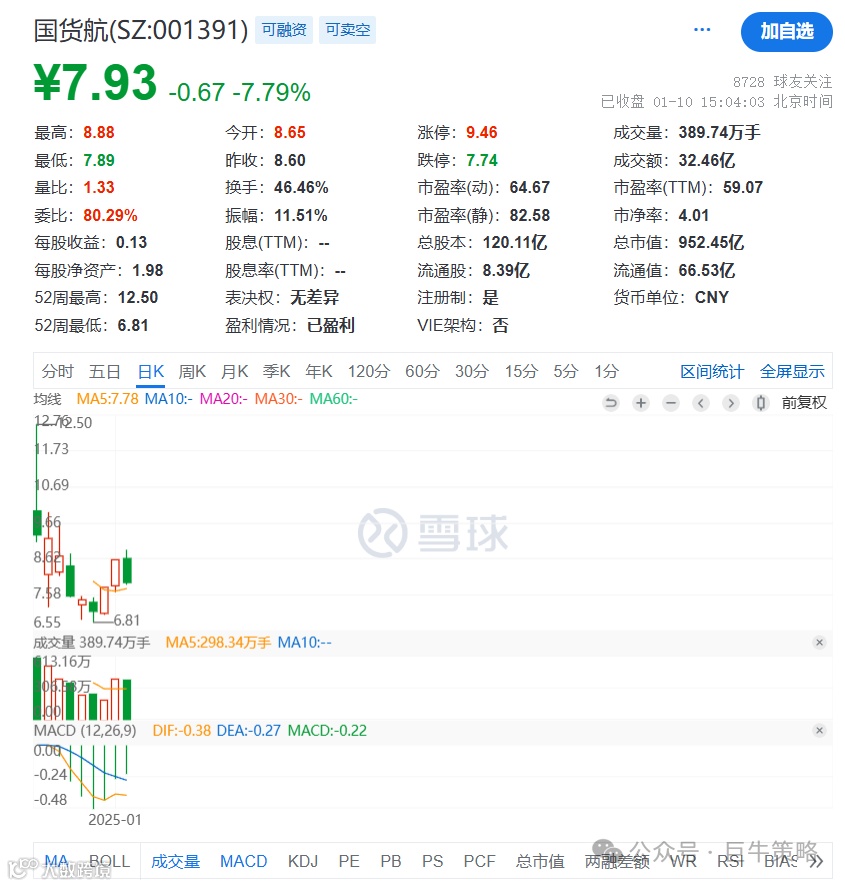The image size is (845, 886).
Task: Click the 成交量 389.74万手 value
Action: coord(720,132)
